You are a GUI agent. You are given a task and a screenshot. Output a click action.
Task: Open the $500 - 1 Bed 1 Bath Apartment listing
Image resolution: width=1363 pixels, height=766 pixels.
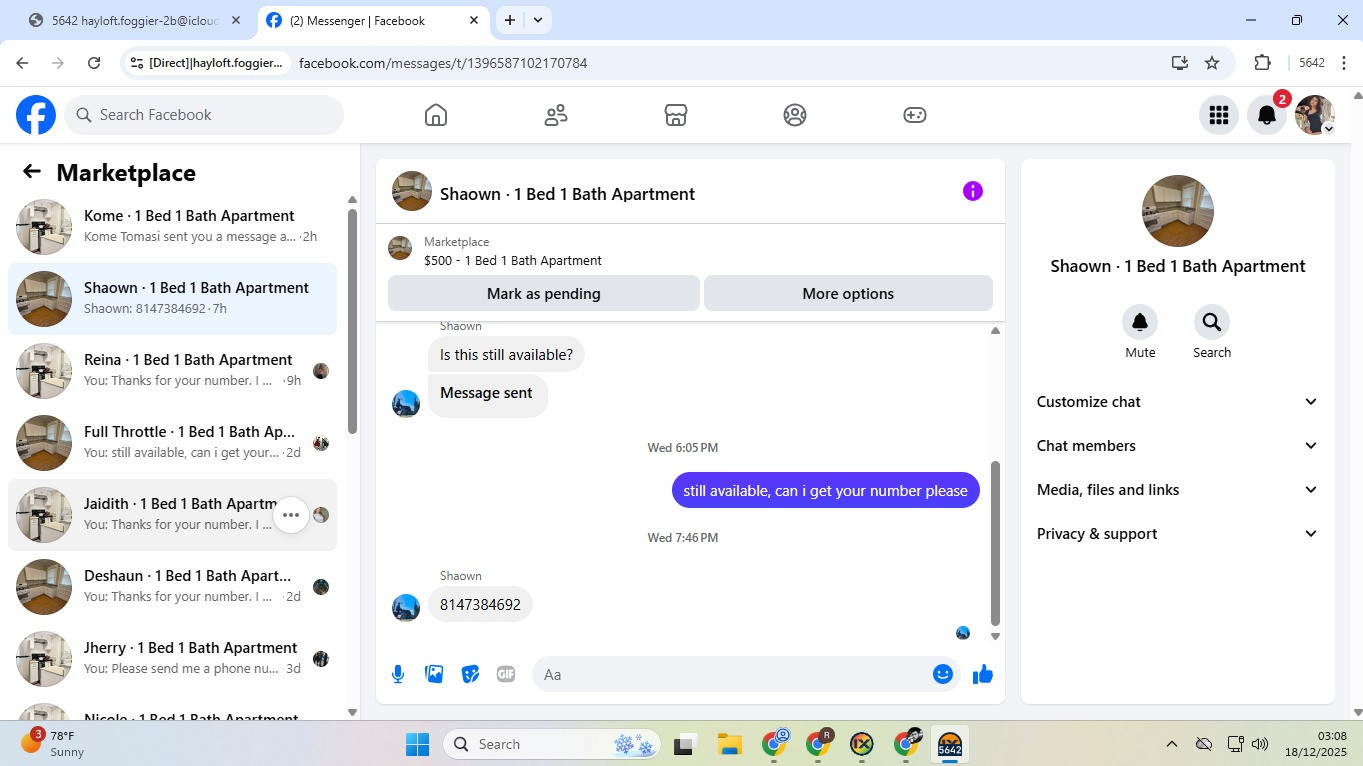(513, 261)
